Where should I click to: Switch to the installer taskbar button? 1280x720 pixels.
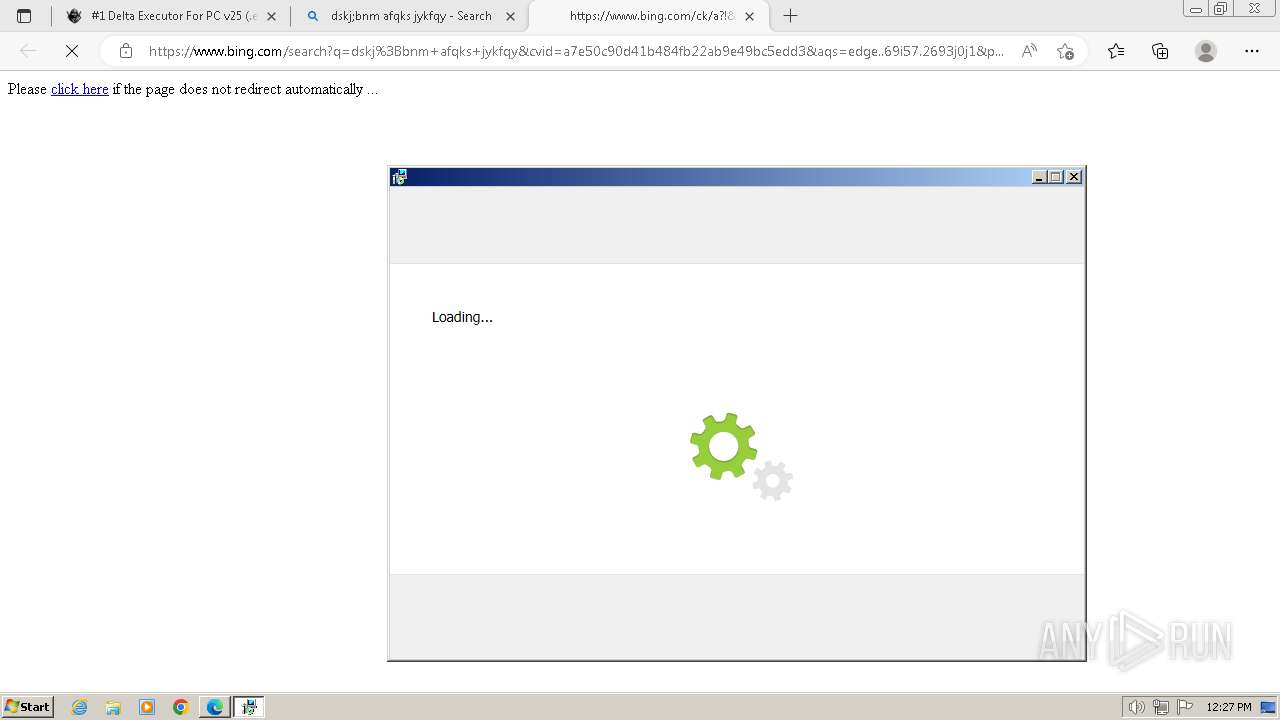249,707
